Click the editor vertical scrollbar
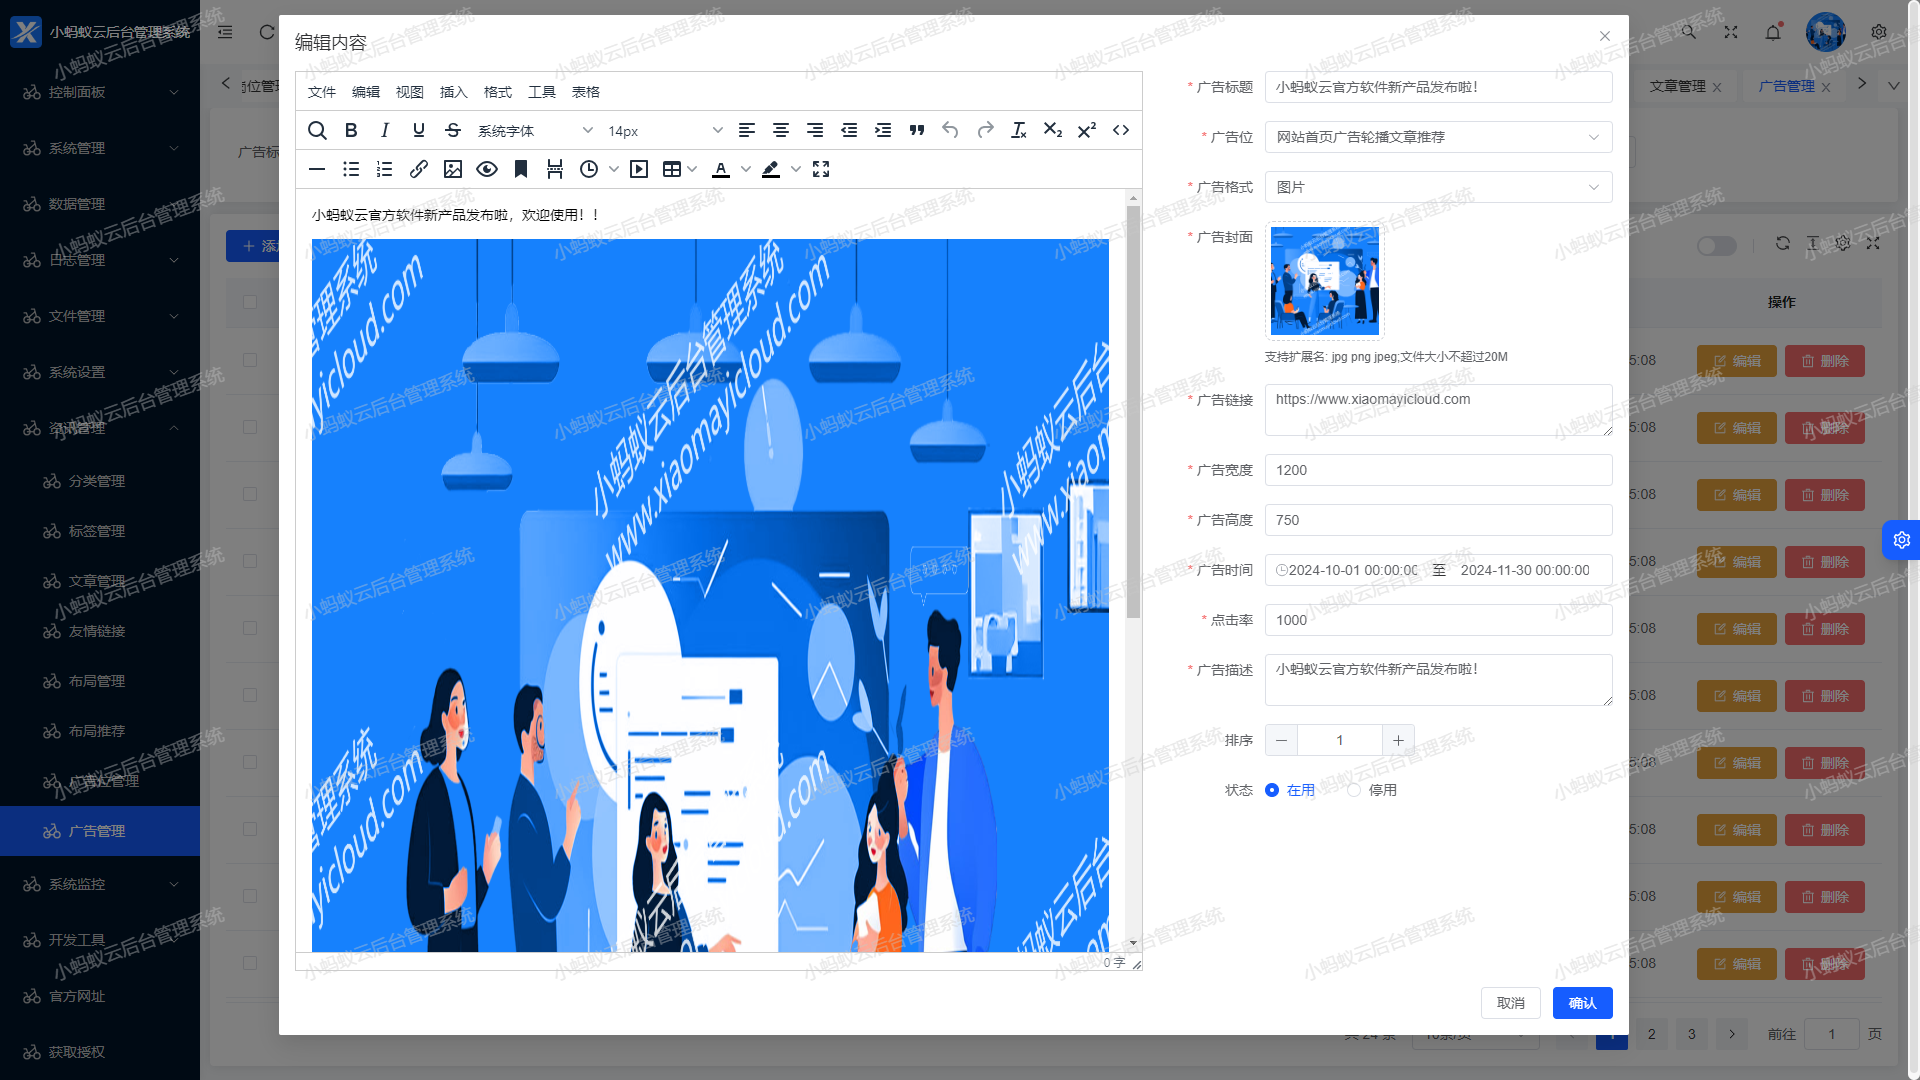This screenshot has height=1080, width=1920. pyautogui.click(x=1133, y=410)
